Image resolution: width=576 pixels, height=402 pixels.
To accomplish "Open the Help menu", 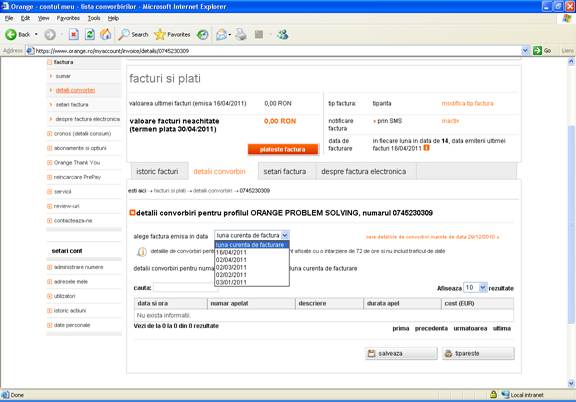I will point(113,18).
